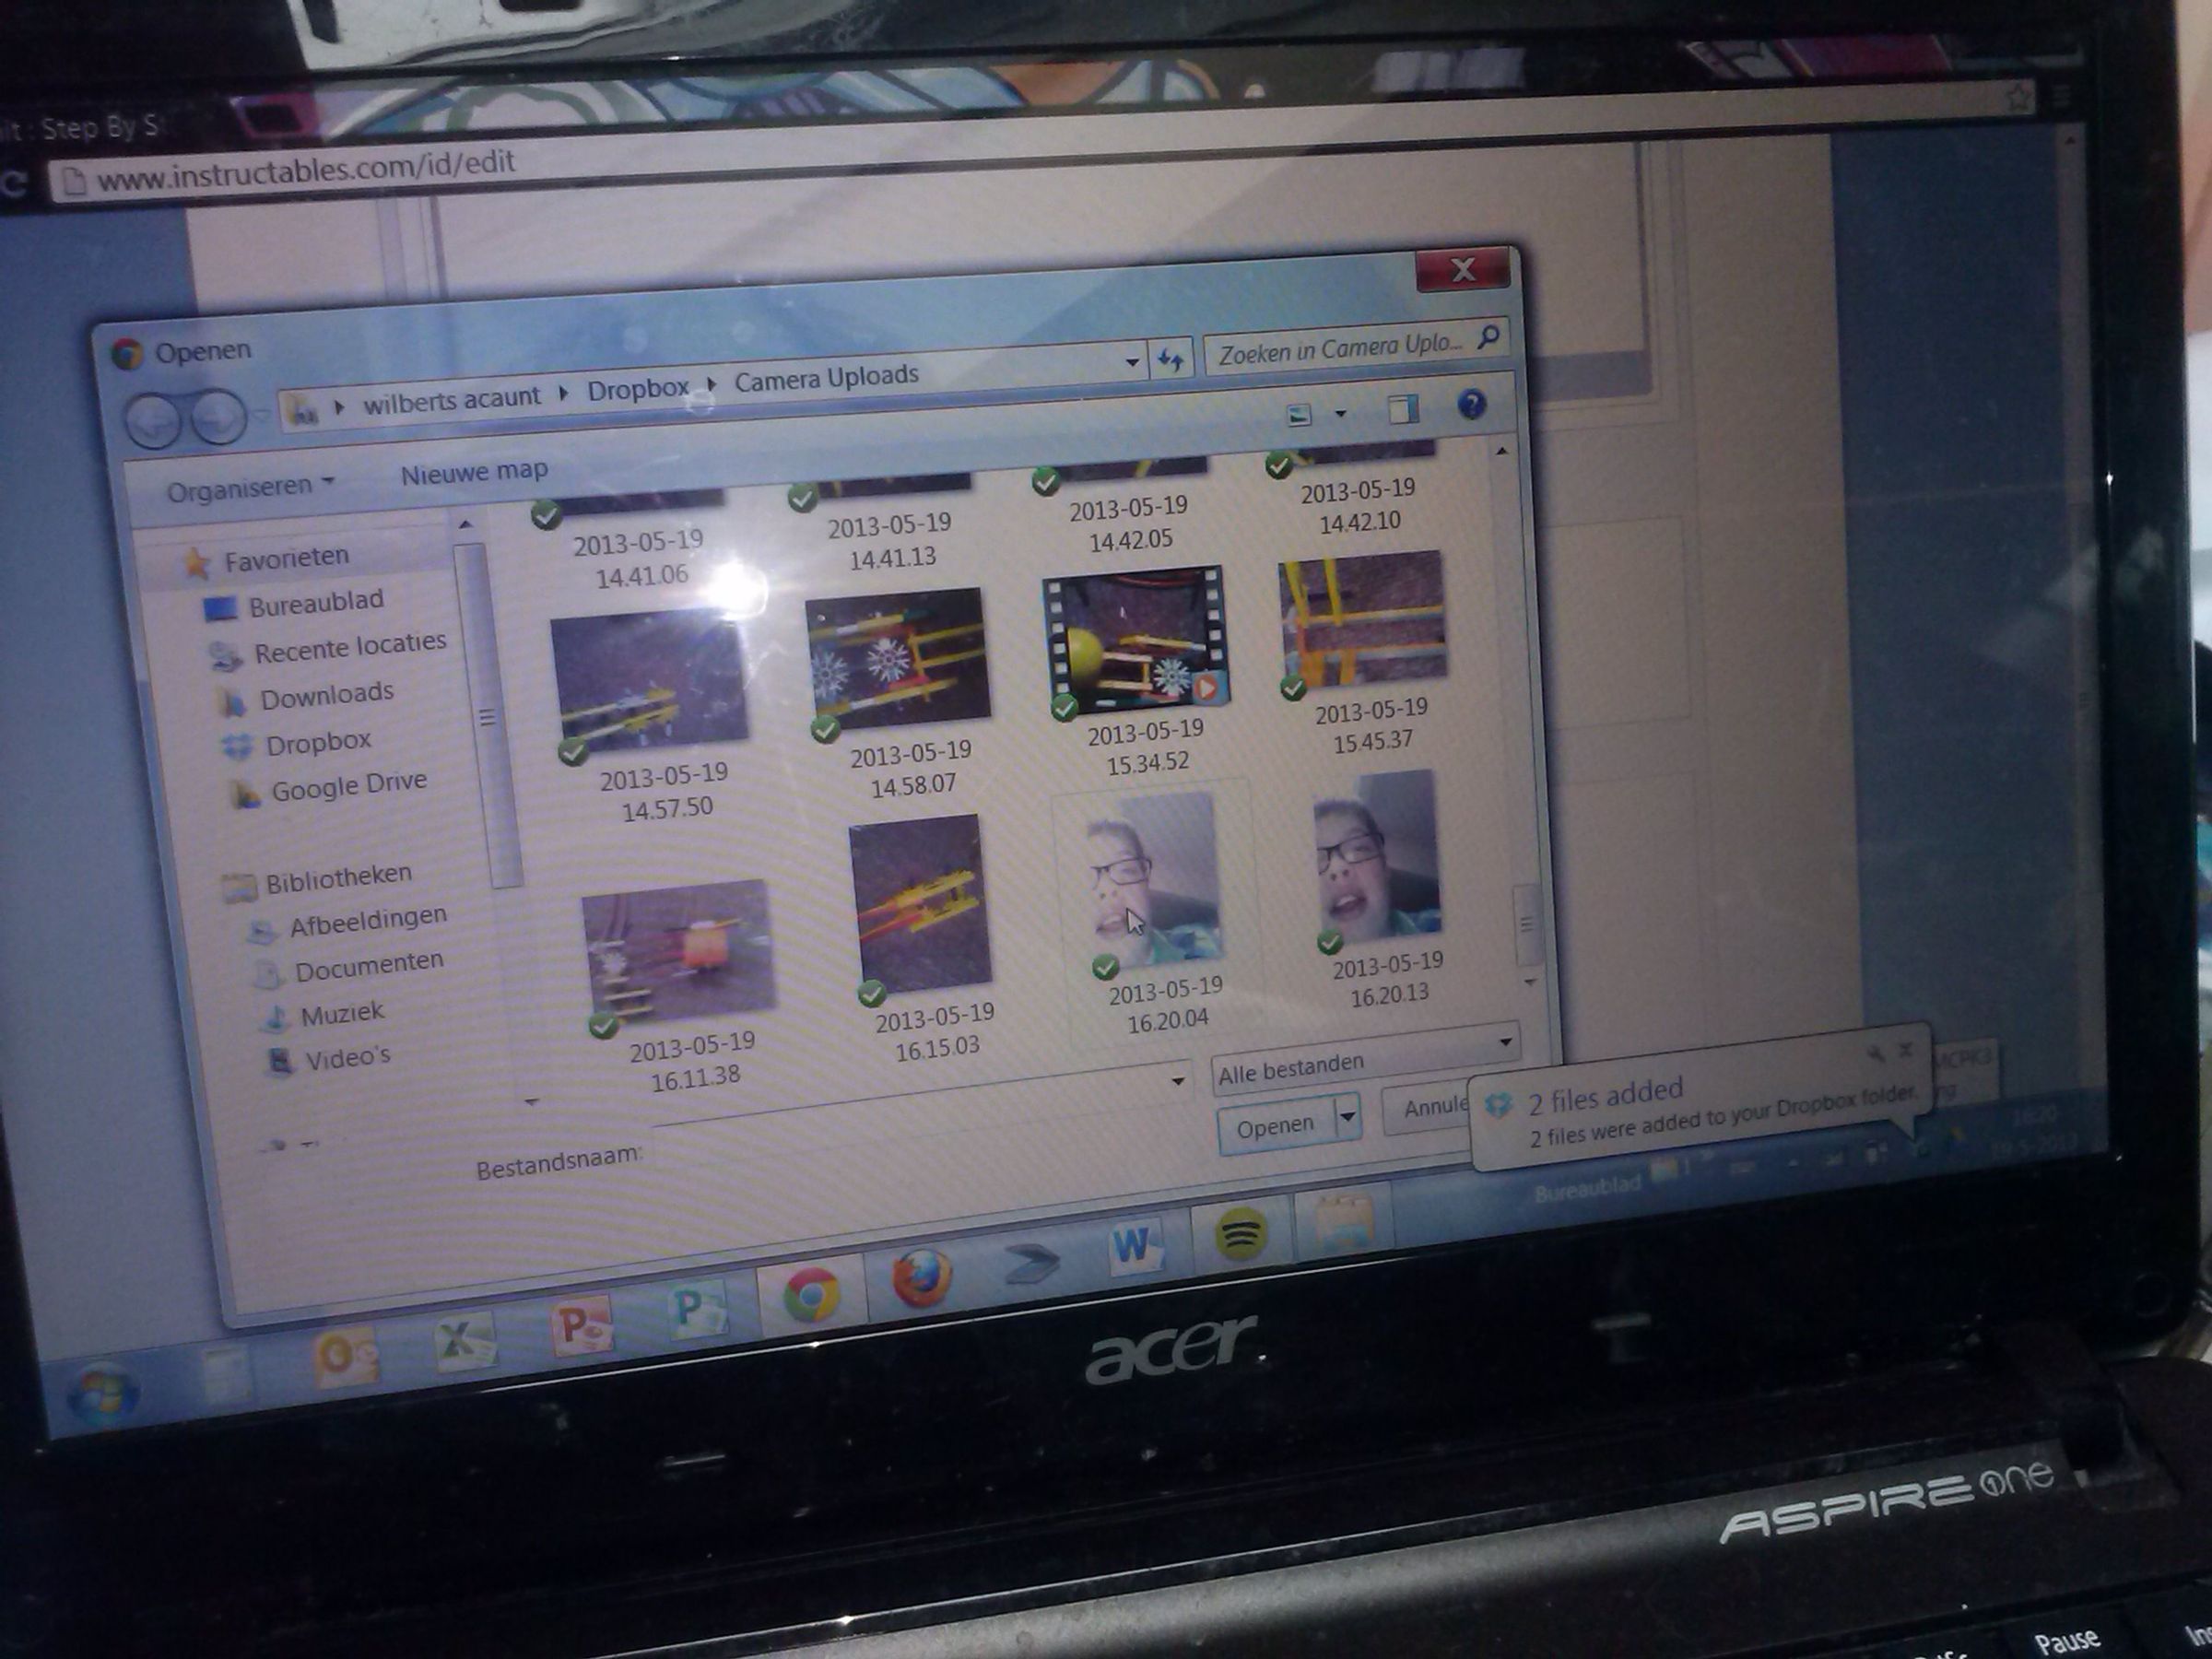Click Nieuwe map in the toolbar

[474, 472]
